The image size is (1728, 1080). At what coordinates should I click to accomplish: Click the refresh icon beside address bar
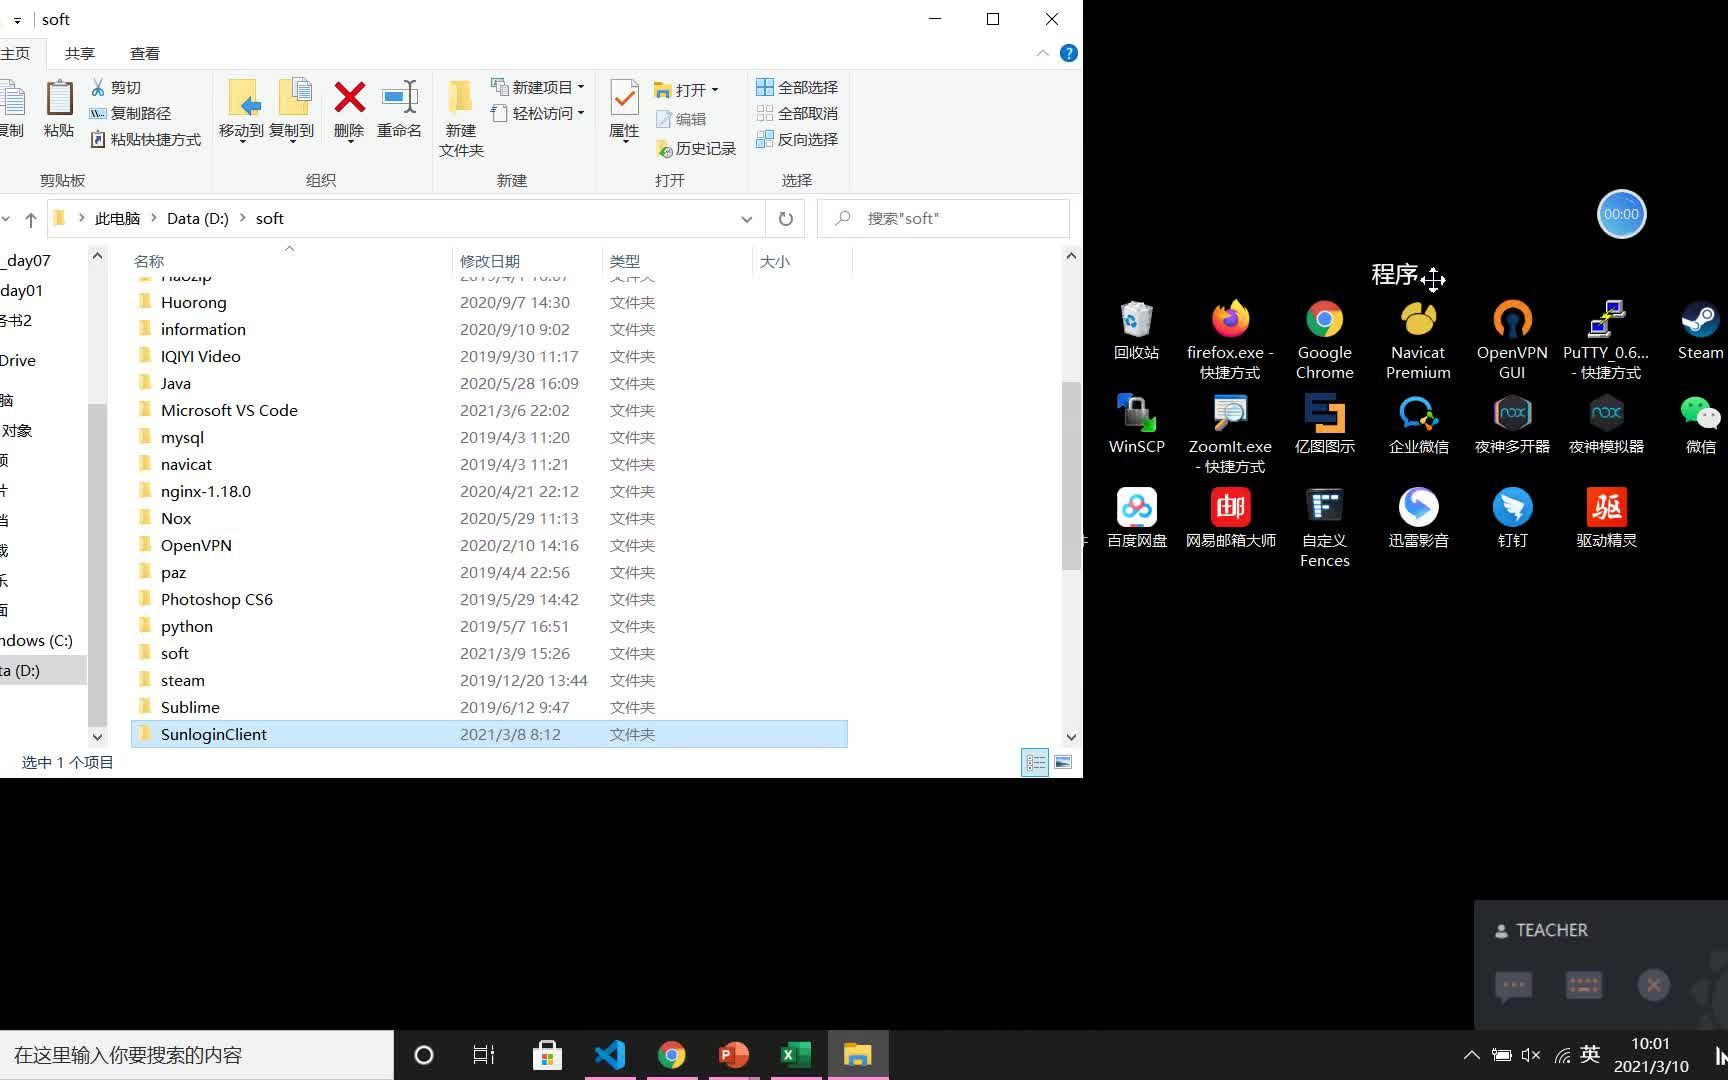[786, 219]
